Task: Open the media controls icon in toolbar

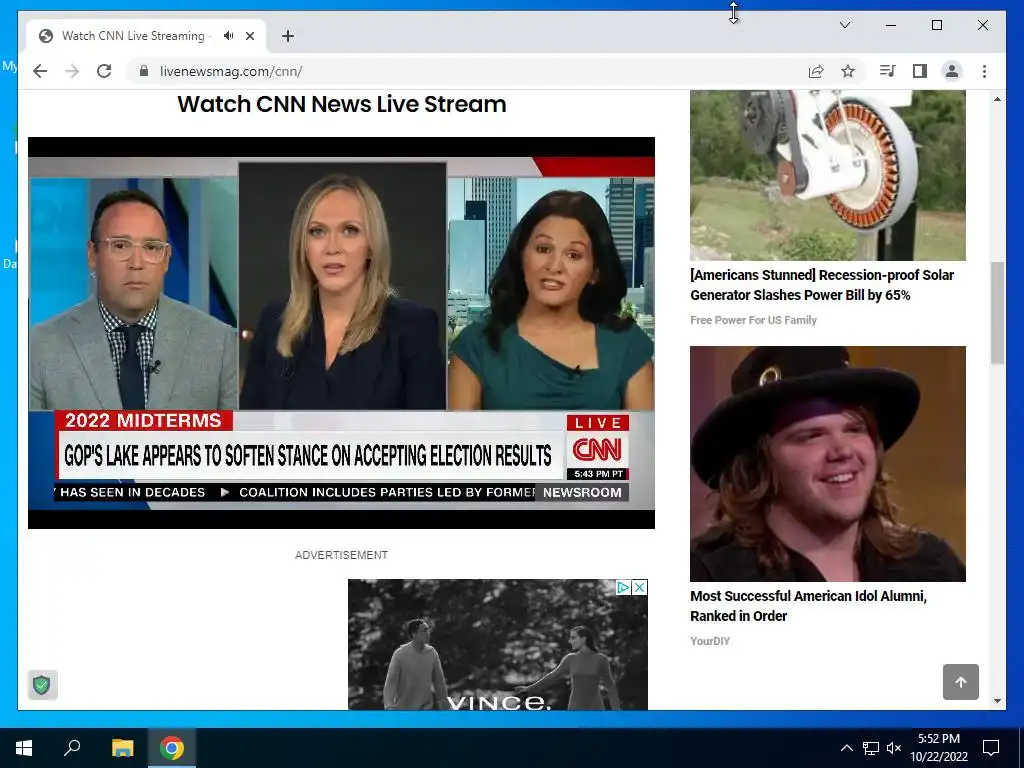Action: coord(887,71)
